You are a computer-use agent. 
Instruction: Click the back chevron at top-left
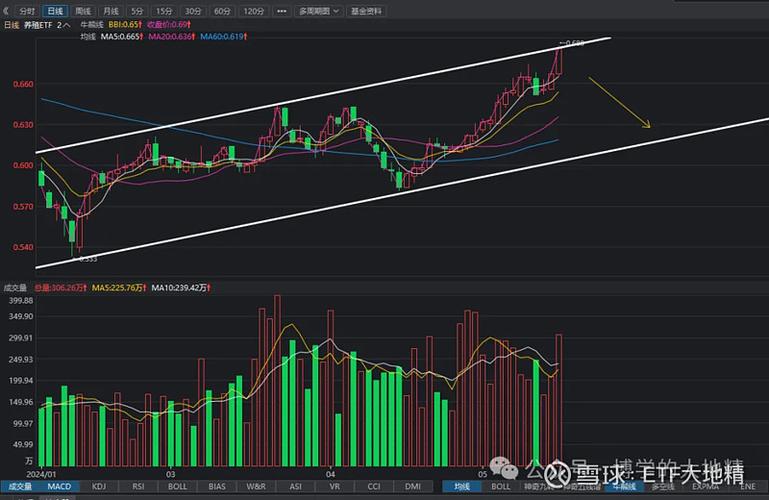[x=6, y=11]
